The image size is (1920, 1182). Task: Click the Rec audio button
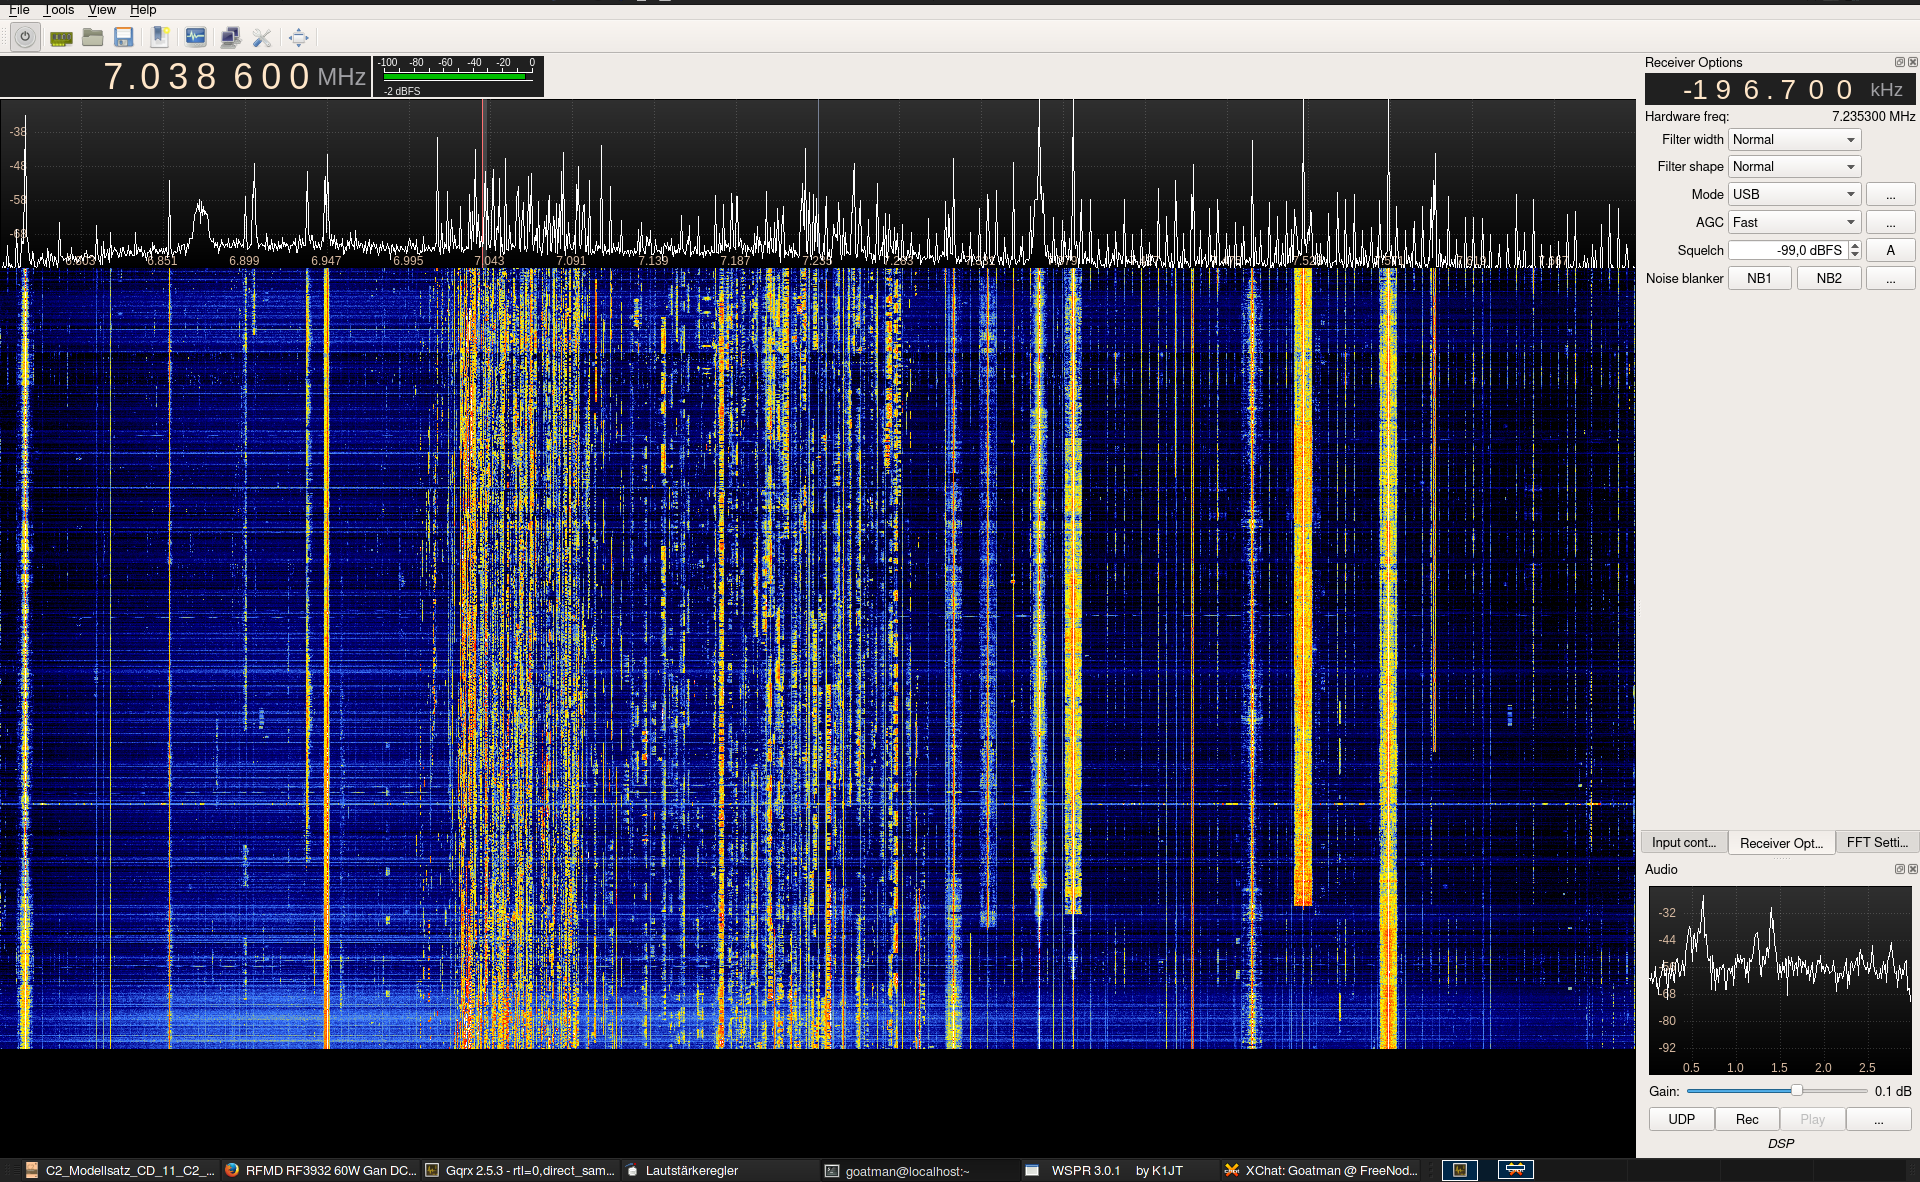tap(1747, 1119)
